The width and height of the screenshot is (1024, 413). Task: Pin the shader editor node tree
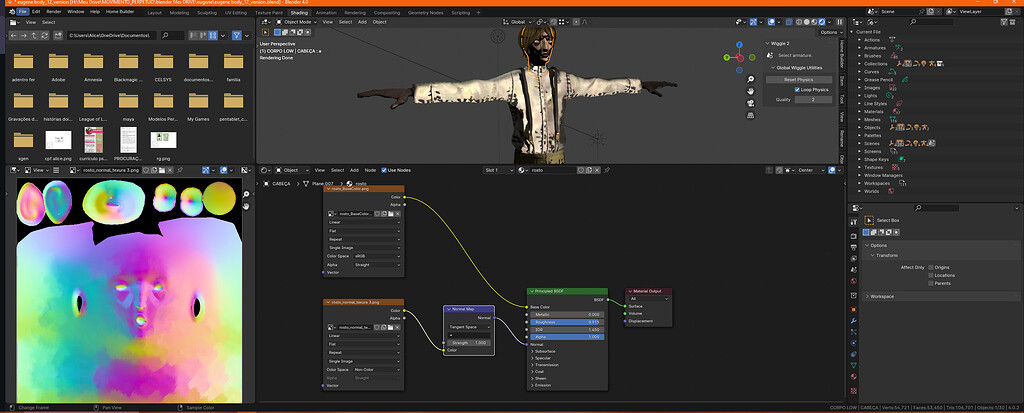pyautogui.click(x=607, y=170)
